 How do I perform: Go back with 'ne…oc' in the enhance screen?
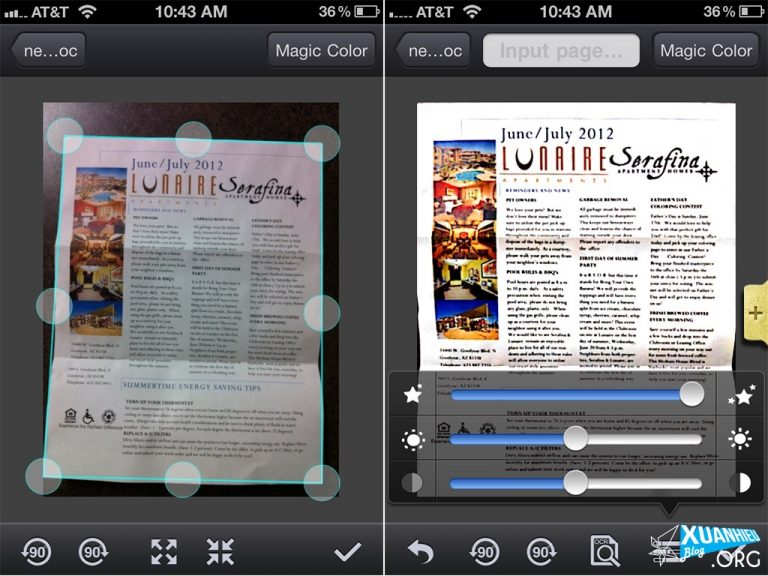(x=432, y=50)
